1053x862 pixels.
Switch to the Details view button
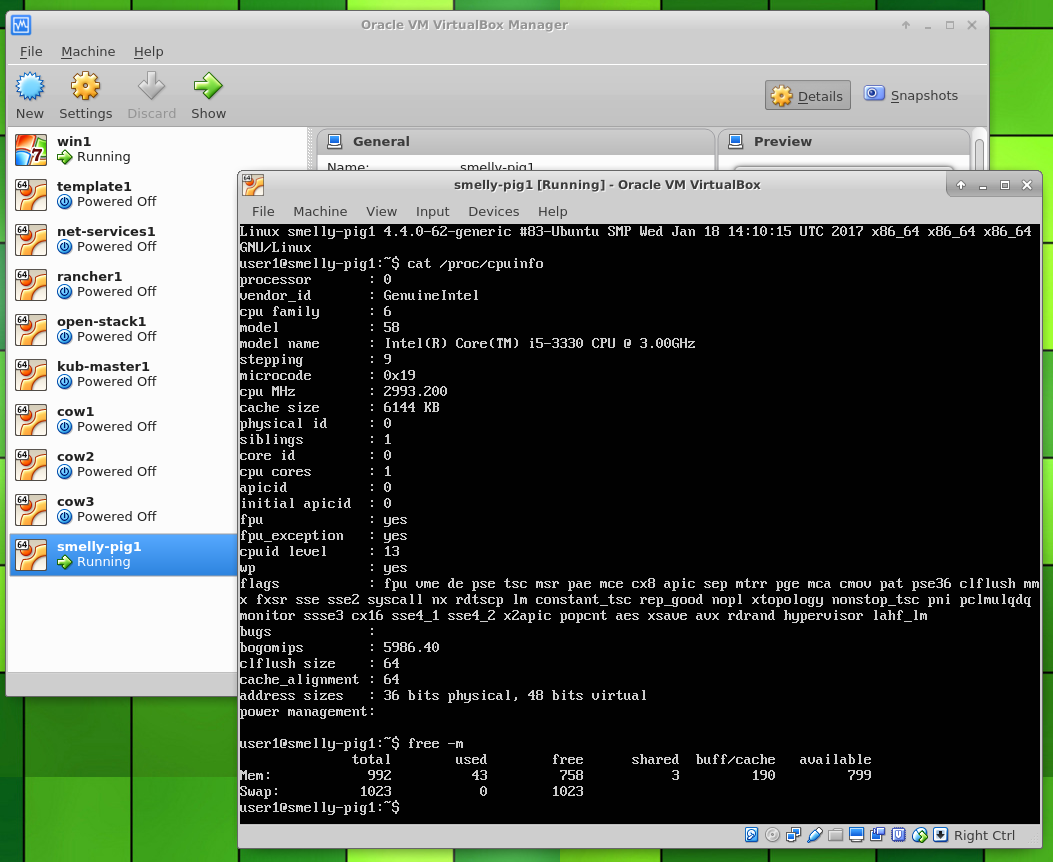(808, 95)
